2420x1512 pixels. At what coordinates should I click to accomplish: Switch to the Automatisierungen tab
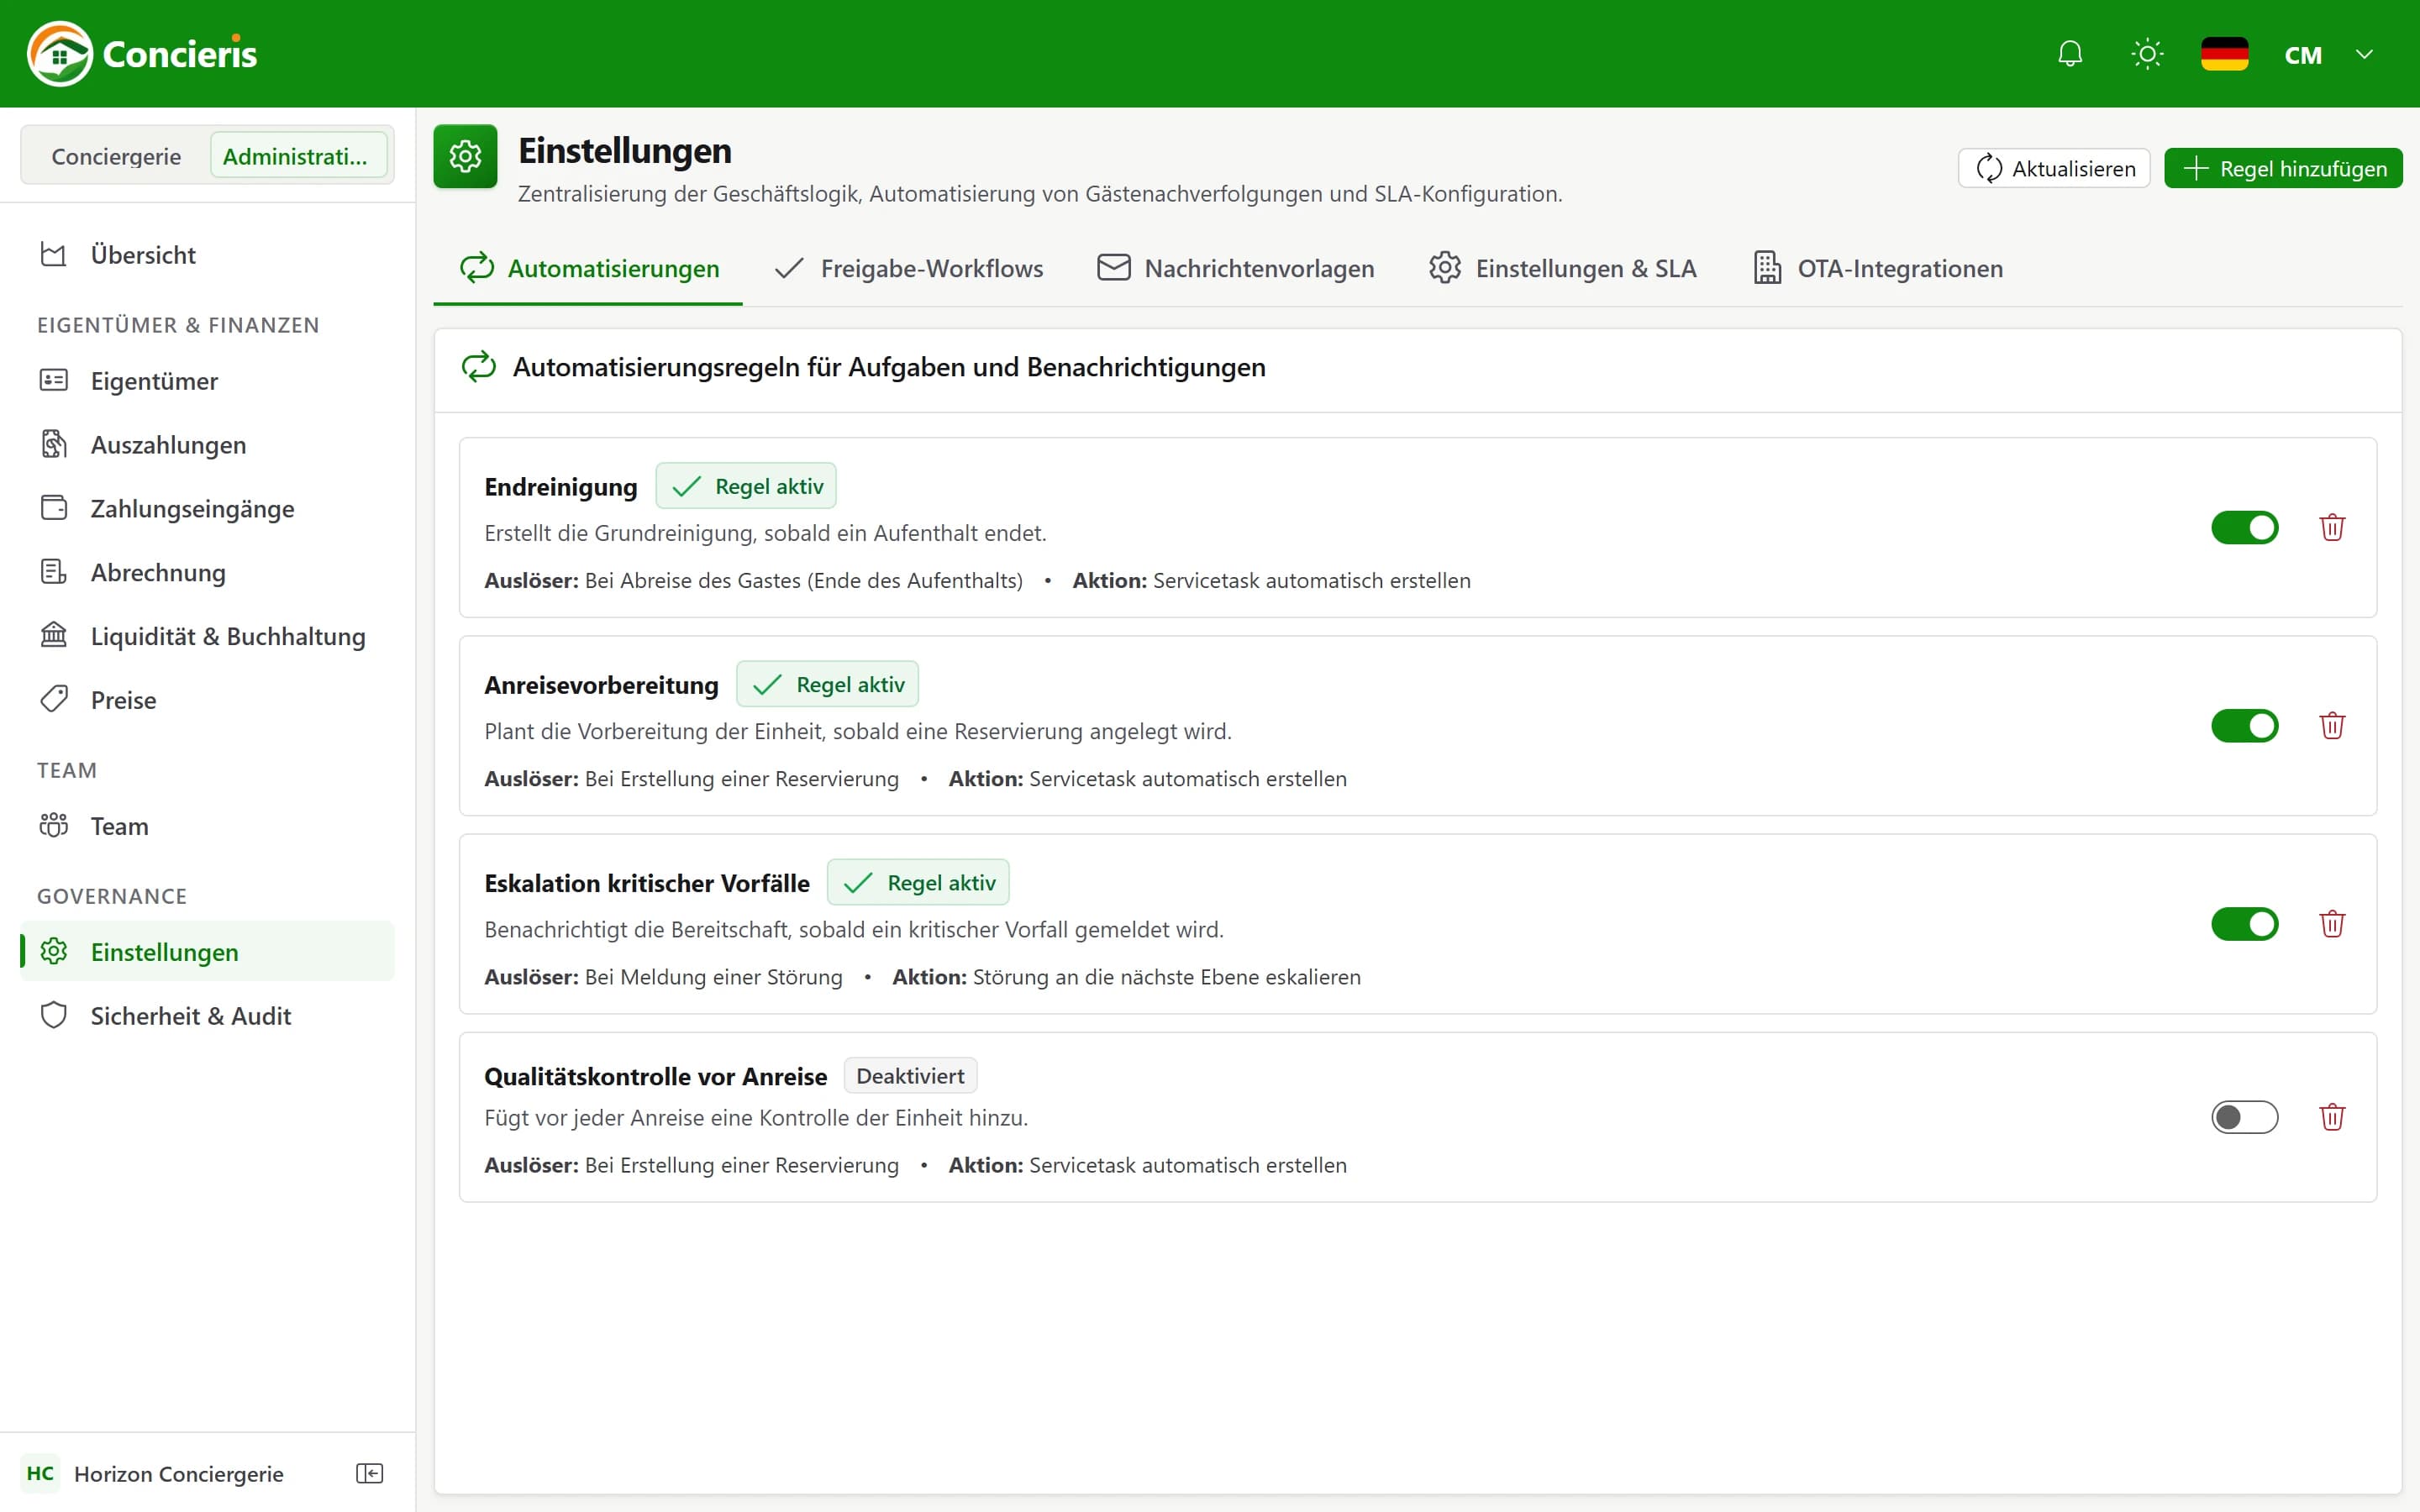[x=589, y=268]
